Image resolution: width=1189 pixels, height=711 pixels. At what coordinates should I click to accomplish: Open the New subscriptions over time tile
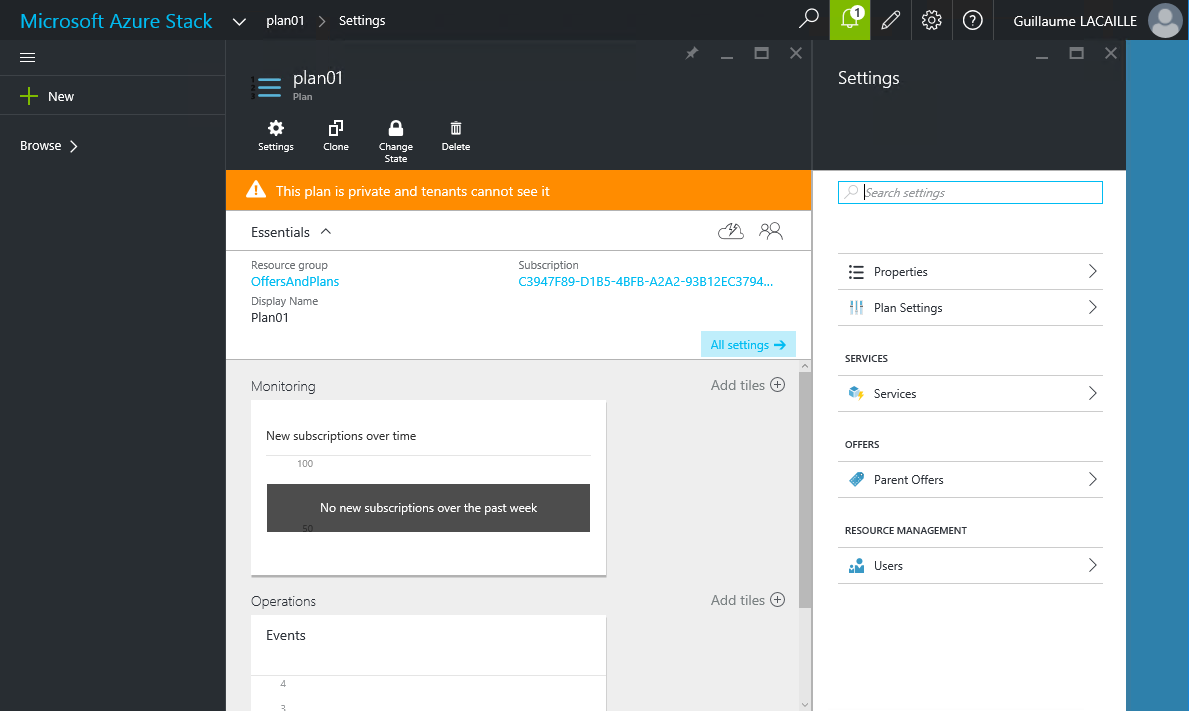point(428,487)
